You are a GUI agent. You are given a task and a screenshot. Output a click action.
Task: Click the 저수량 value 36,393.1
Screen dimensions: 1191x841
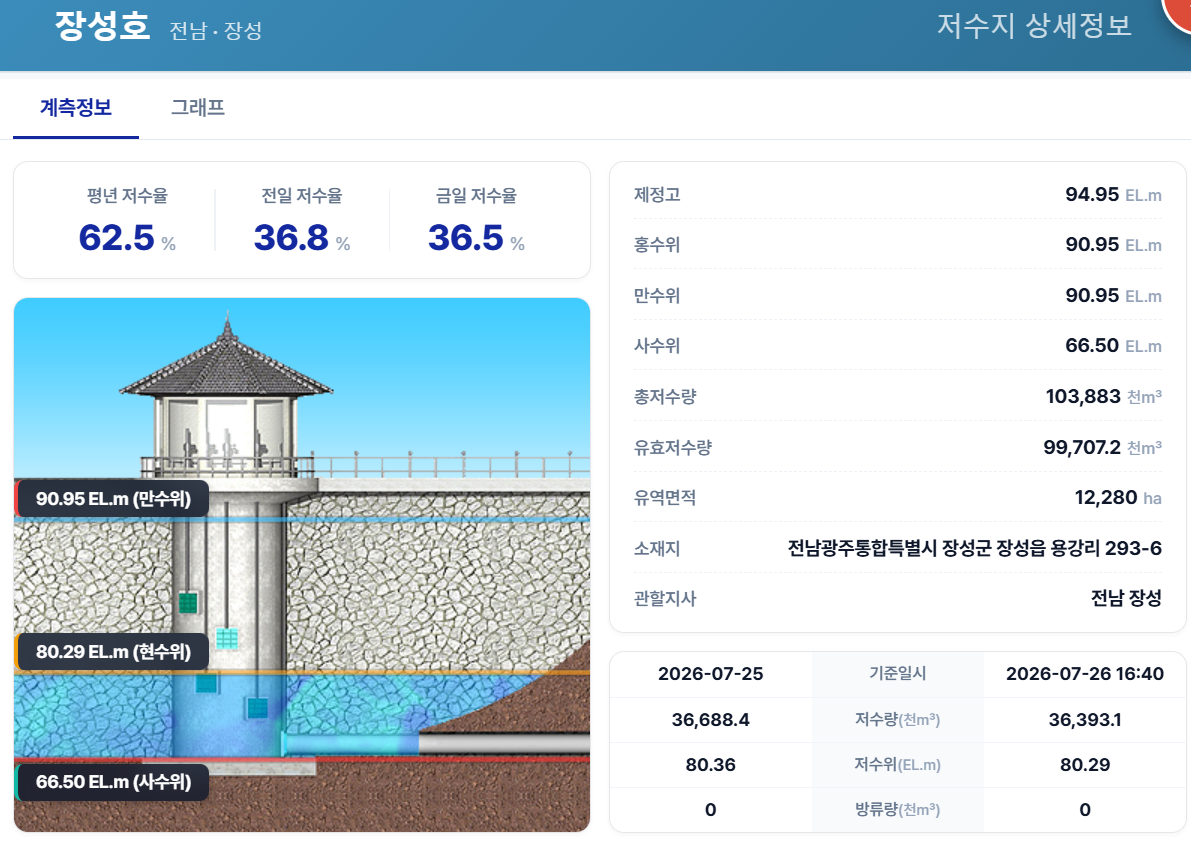coord(1085,719)
